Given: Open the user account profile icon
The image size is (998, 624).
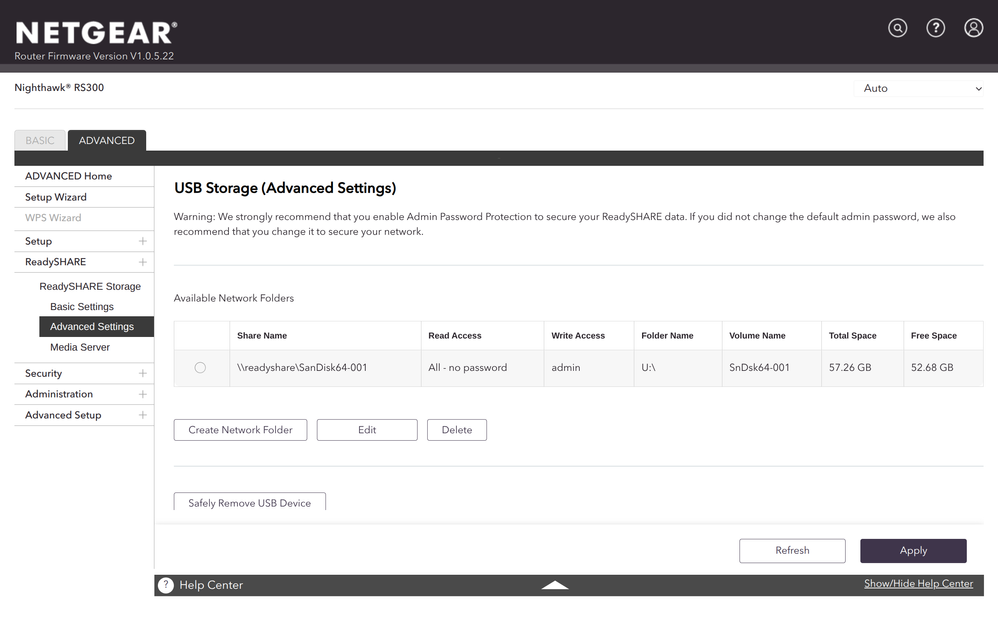Looking at the screenshot, I should [973, 28].
